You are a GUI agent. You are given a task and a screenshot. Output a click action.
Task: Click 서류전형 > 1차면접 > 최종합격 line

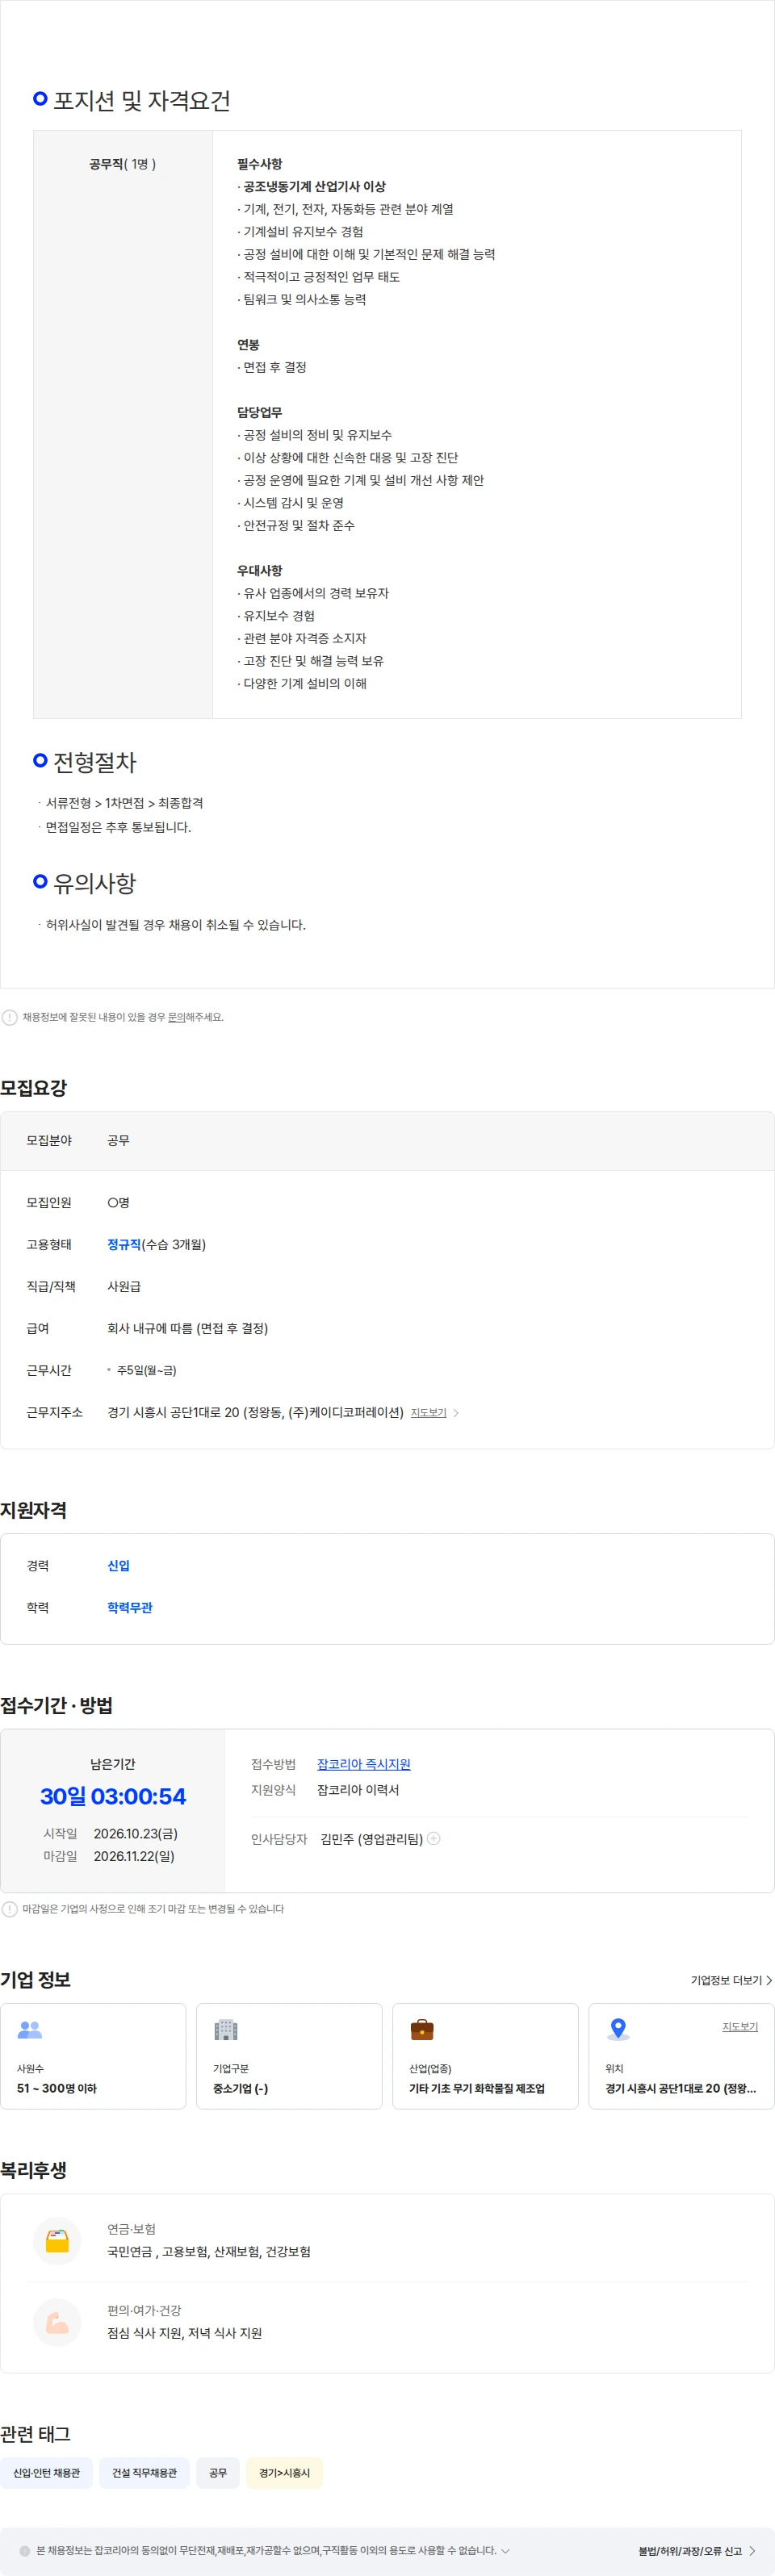(125, 803)
